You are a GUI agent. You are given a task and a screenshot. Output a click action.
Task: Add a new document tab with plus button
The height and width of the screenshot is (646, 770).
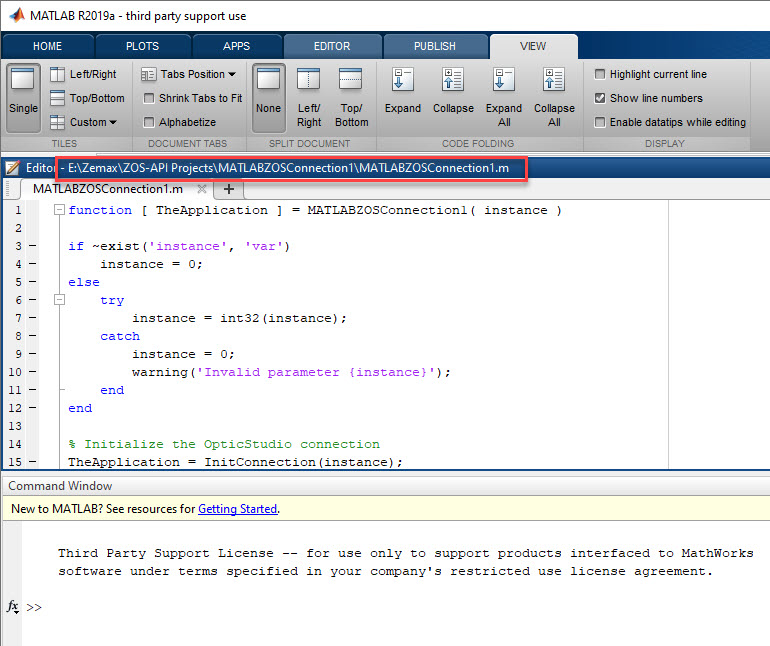coord(228,188)
